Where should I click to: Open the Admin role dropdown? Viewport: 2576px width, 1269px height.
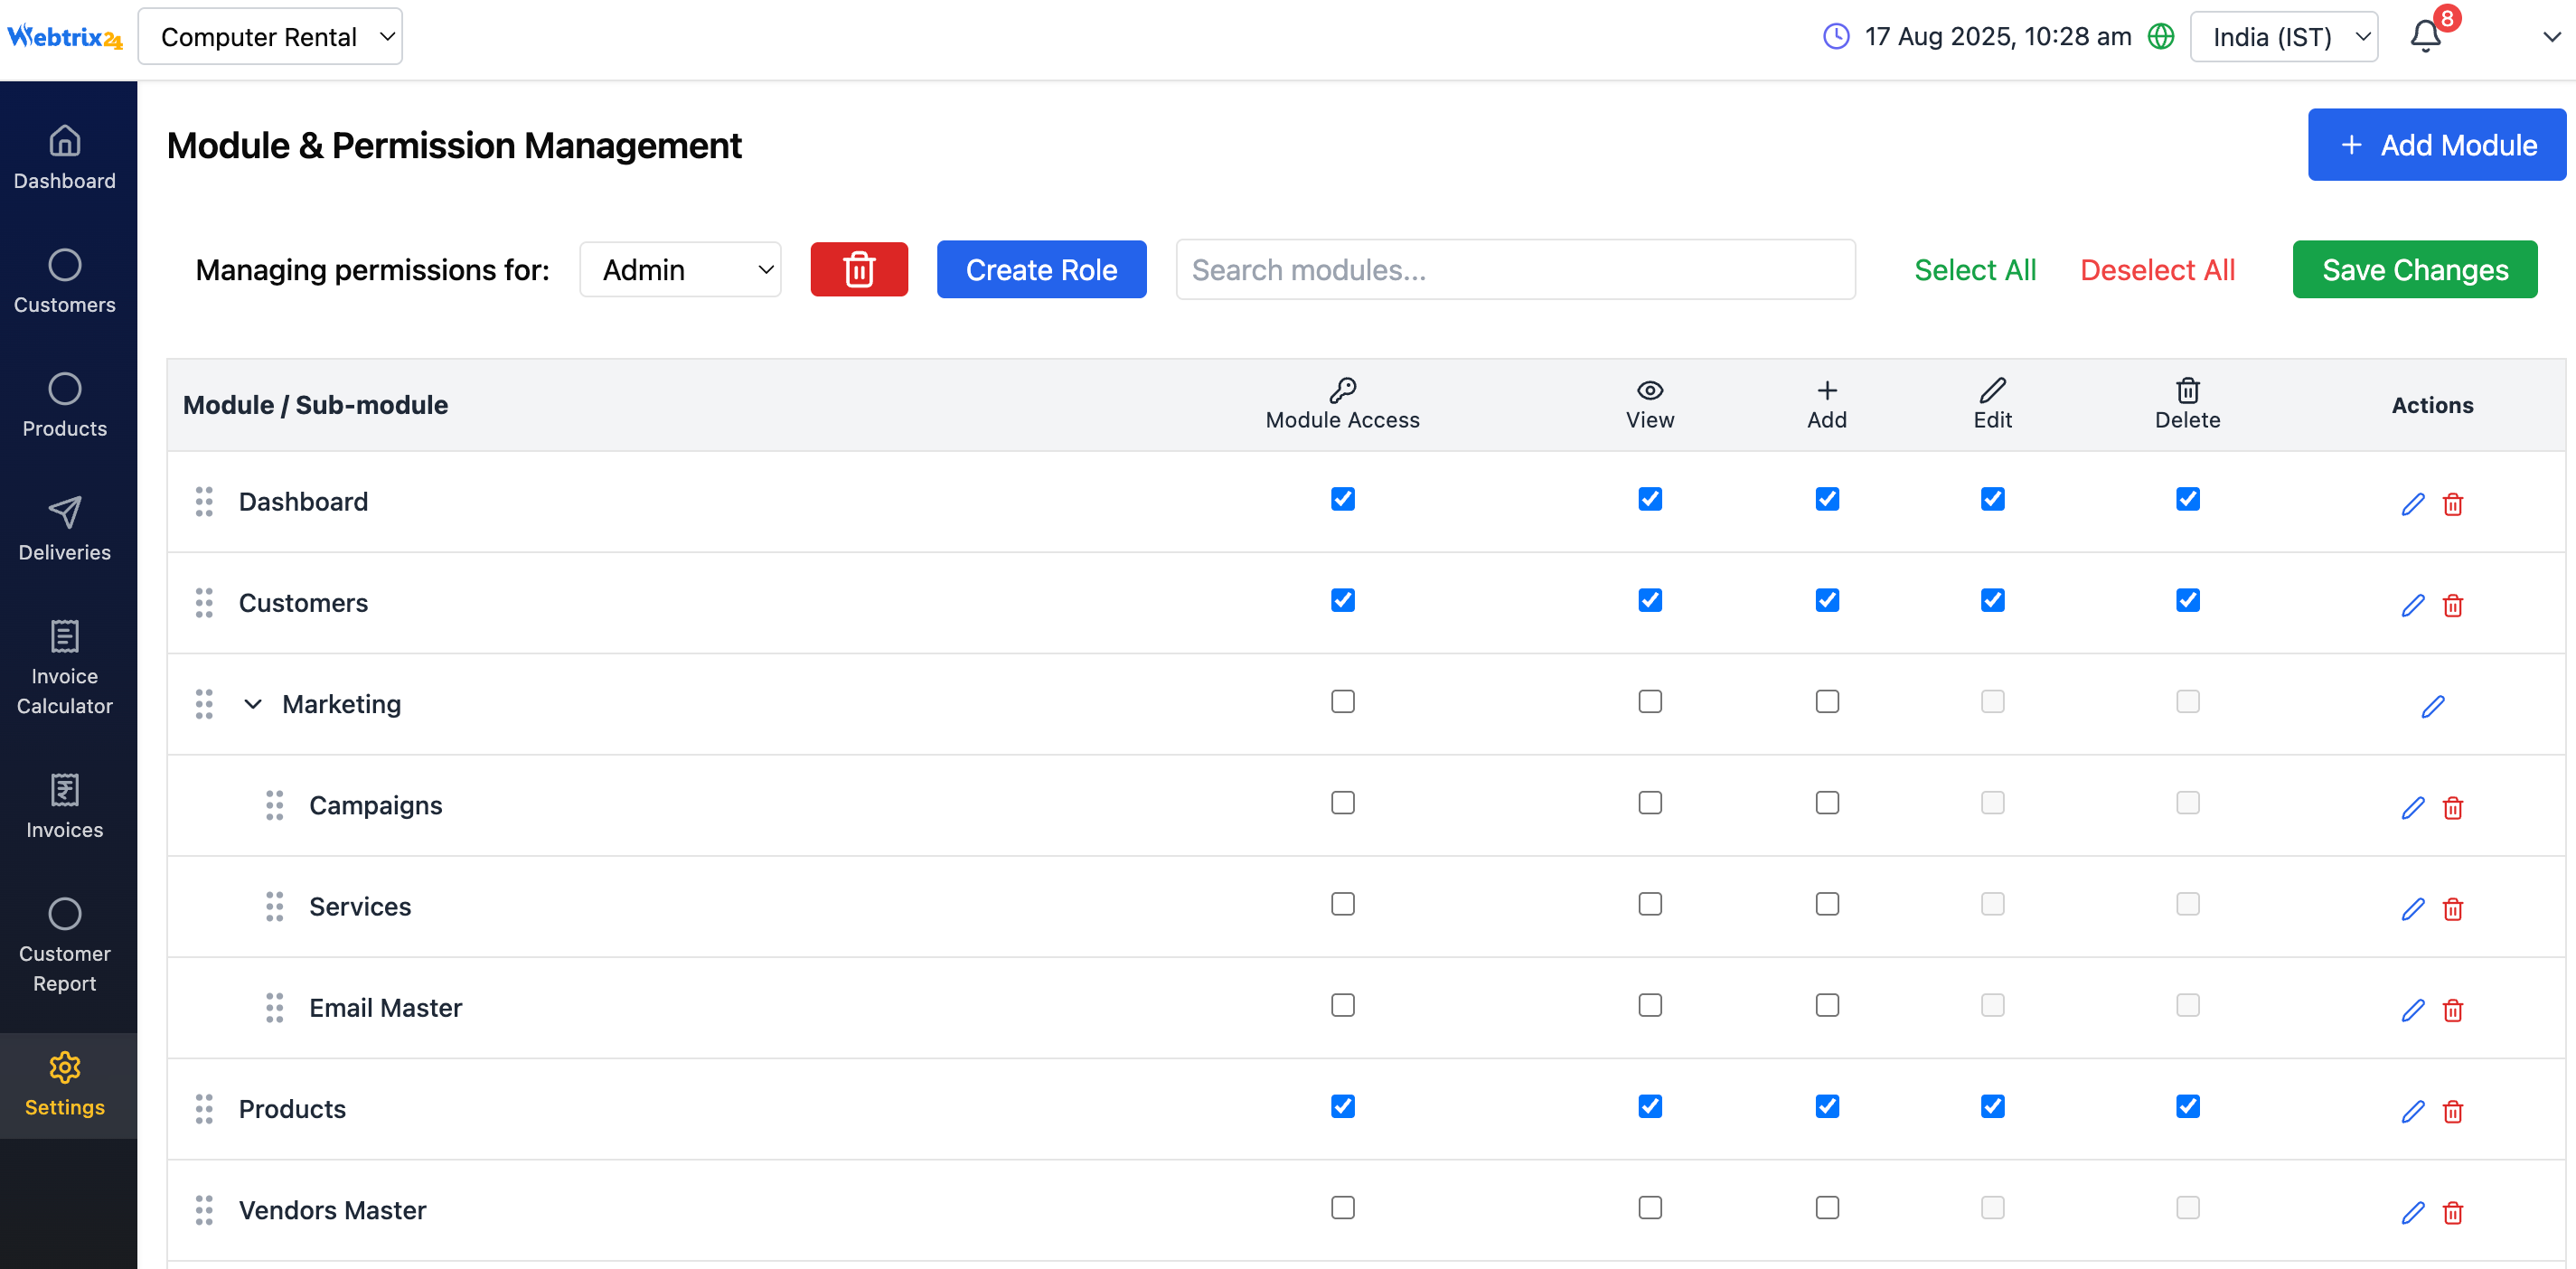(680, 269)
